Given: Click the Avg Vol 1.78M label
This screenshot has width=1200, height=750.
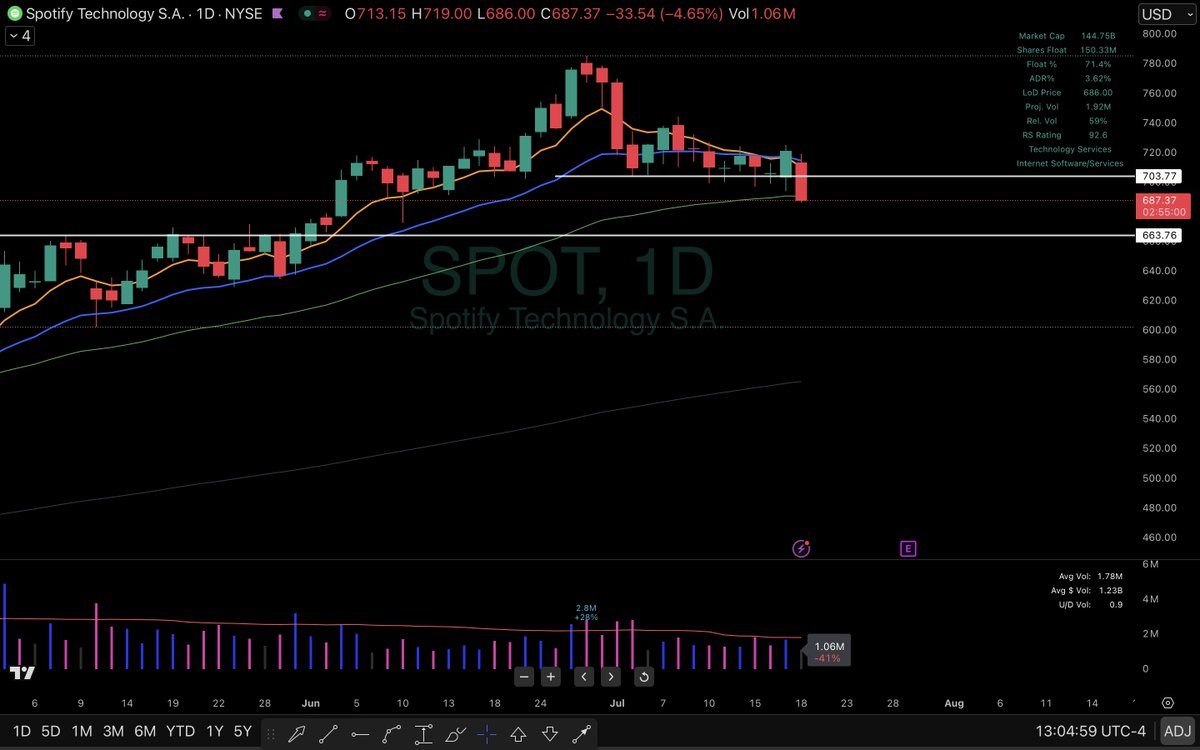Looking at the screenshot, I should click(x=1090, y=577).
